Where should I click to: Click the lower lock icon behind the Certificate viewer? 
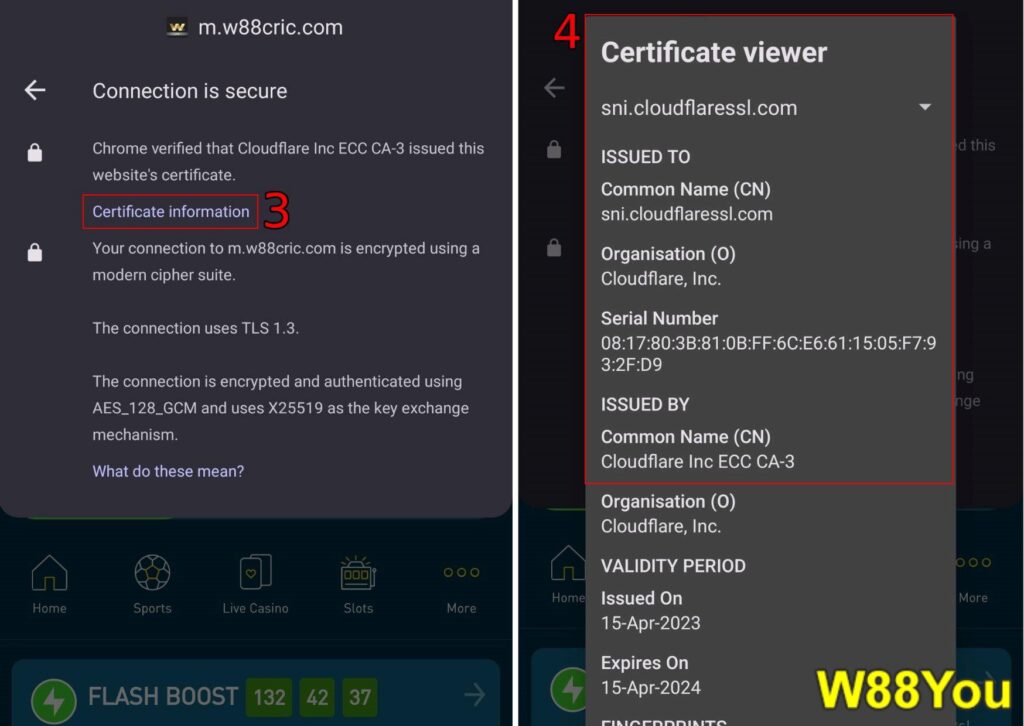[554, 248]
